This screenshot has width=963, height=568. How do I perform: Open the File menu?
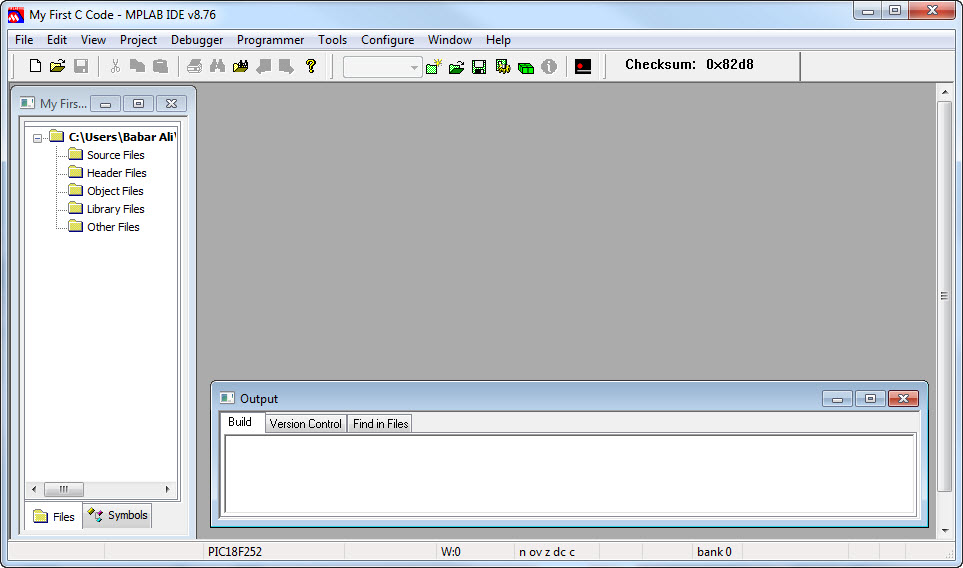(24, 40)
